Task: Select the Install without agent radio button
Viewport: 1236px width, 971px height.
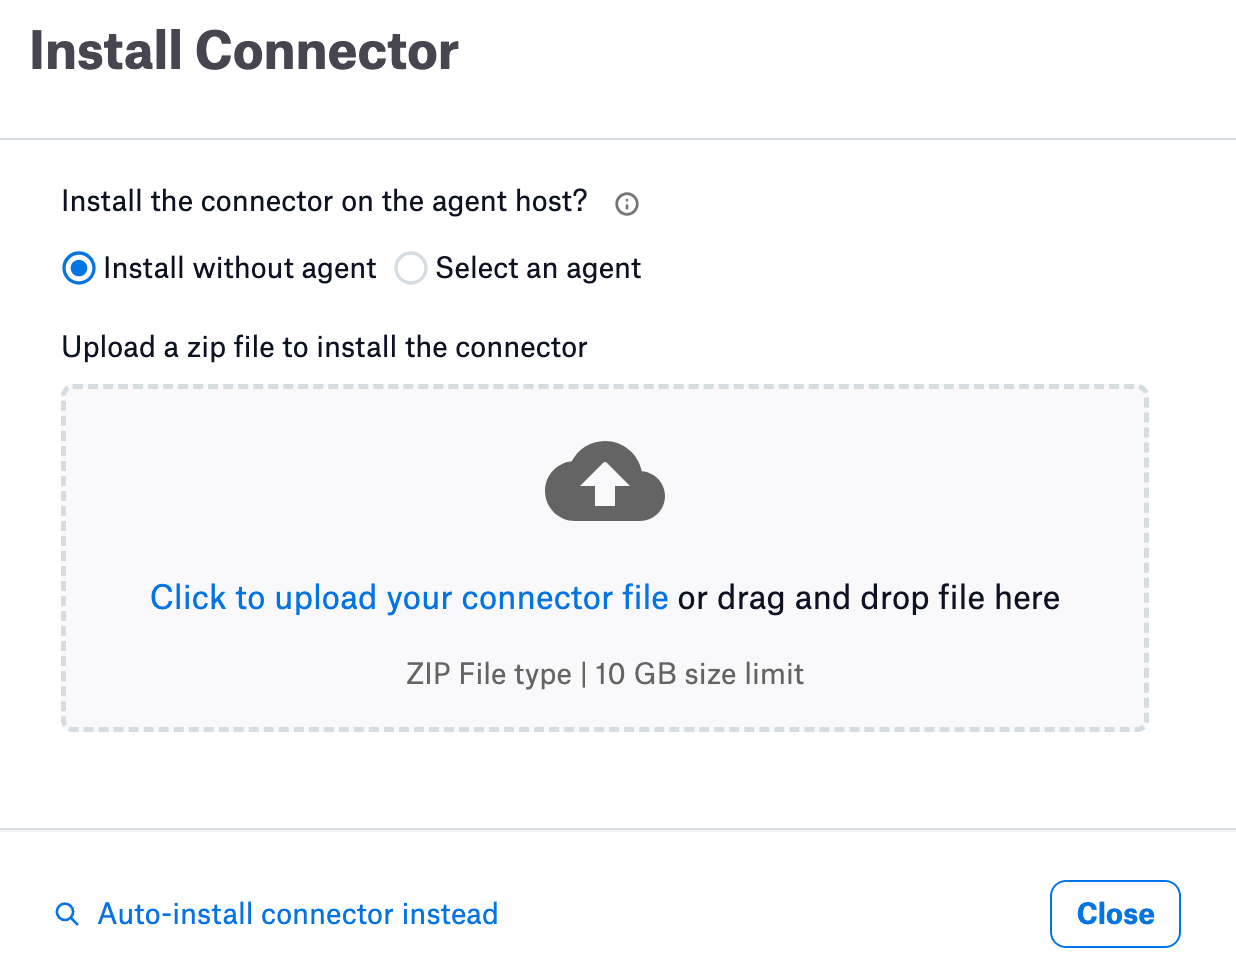Action: [x=79, y=268]
